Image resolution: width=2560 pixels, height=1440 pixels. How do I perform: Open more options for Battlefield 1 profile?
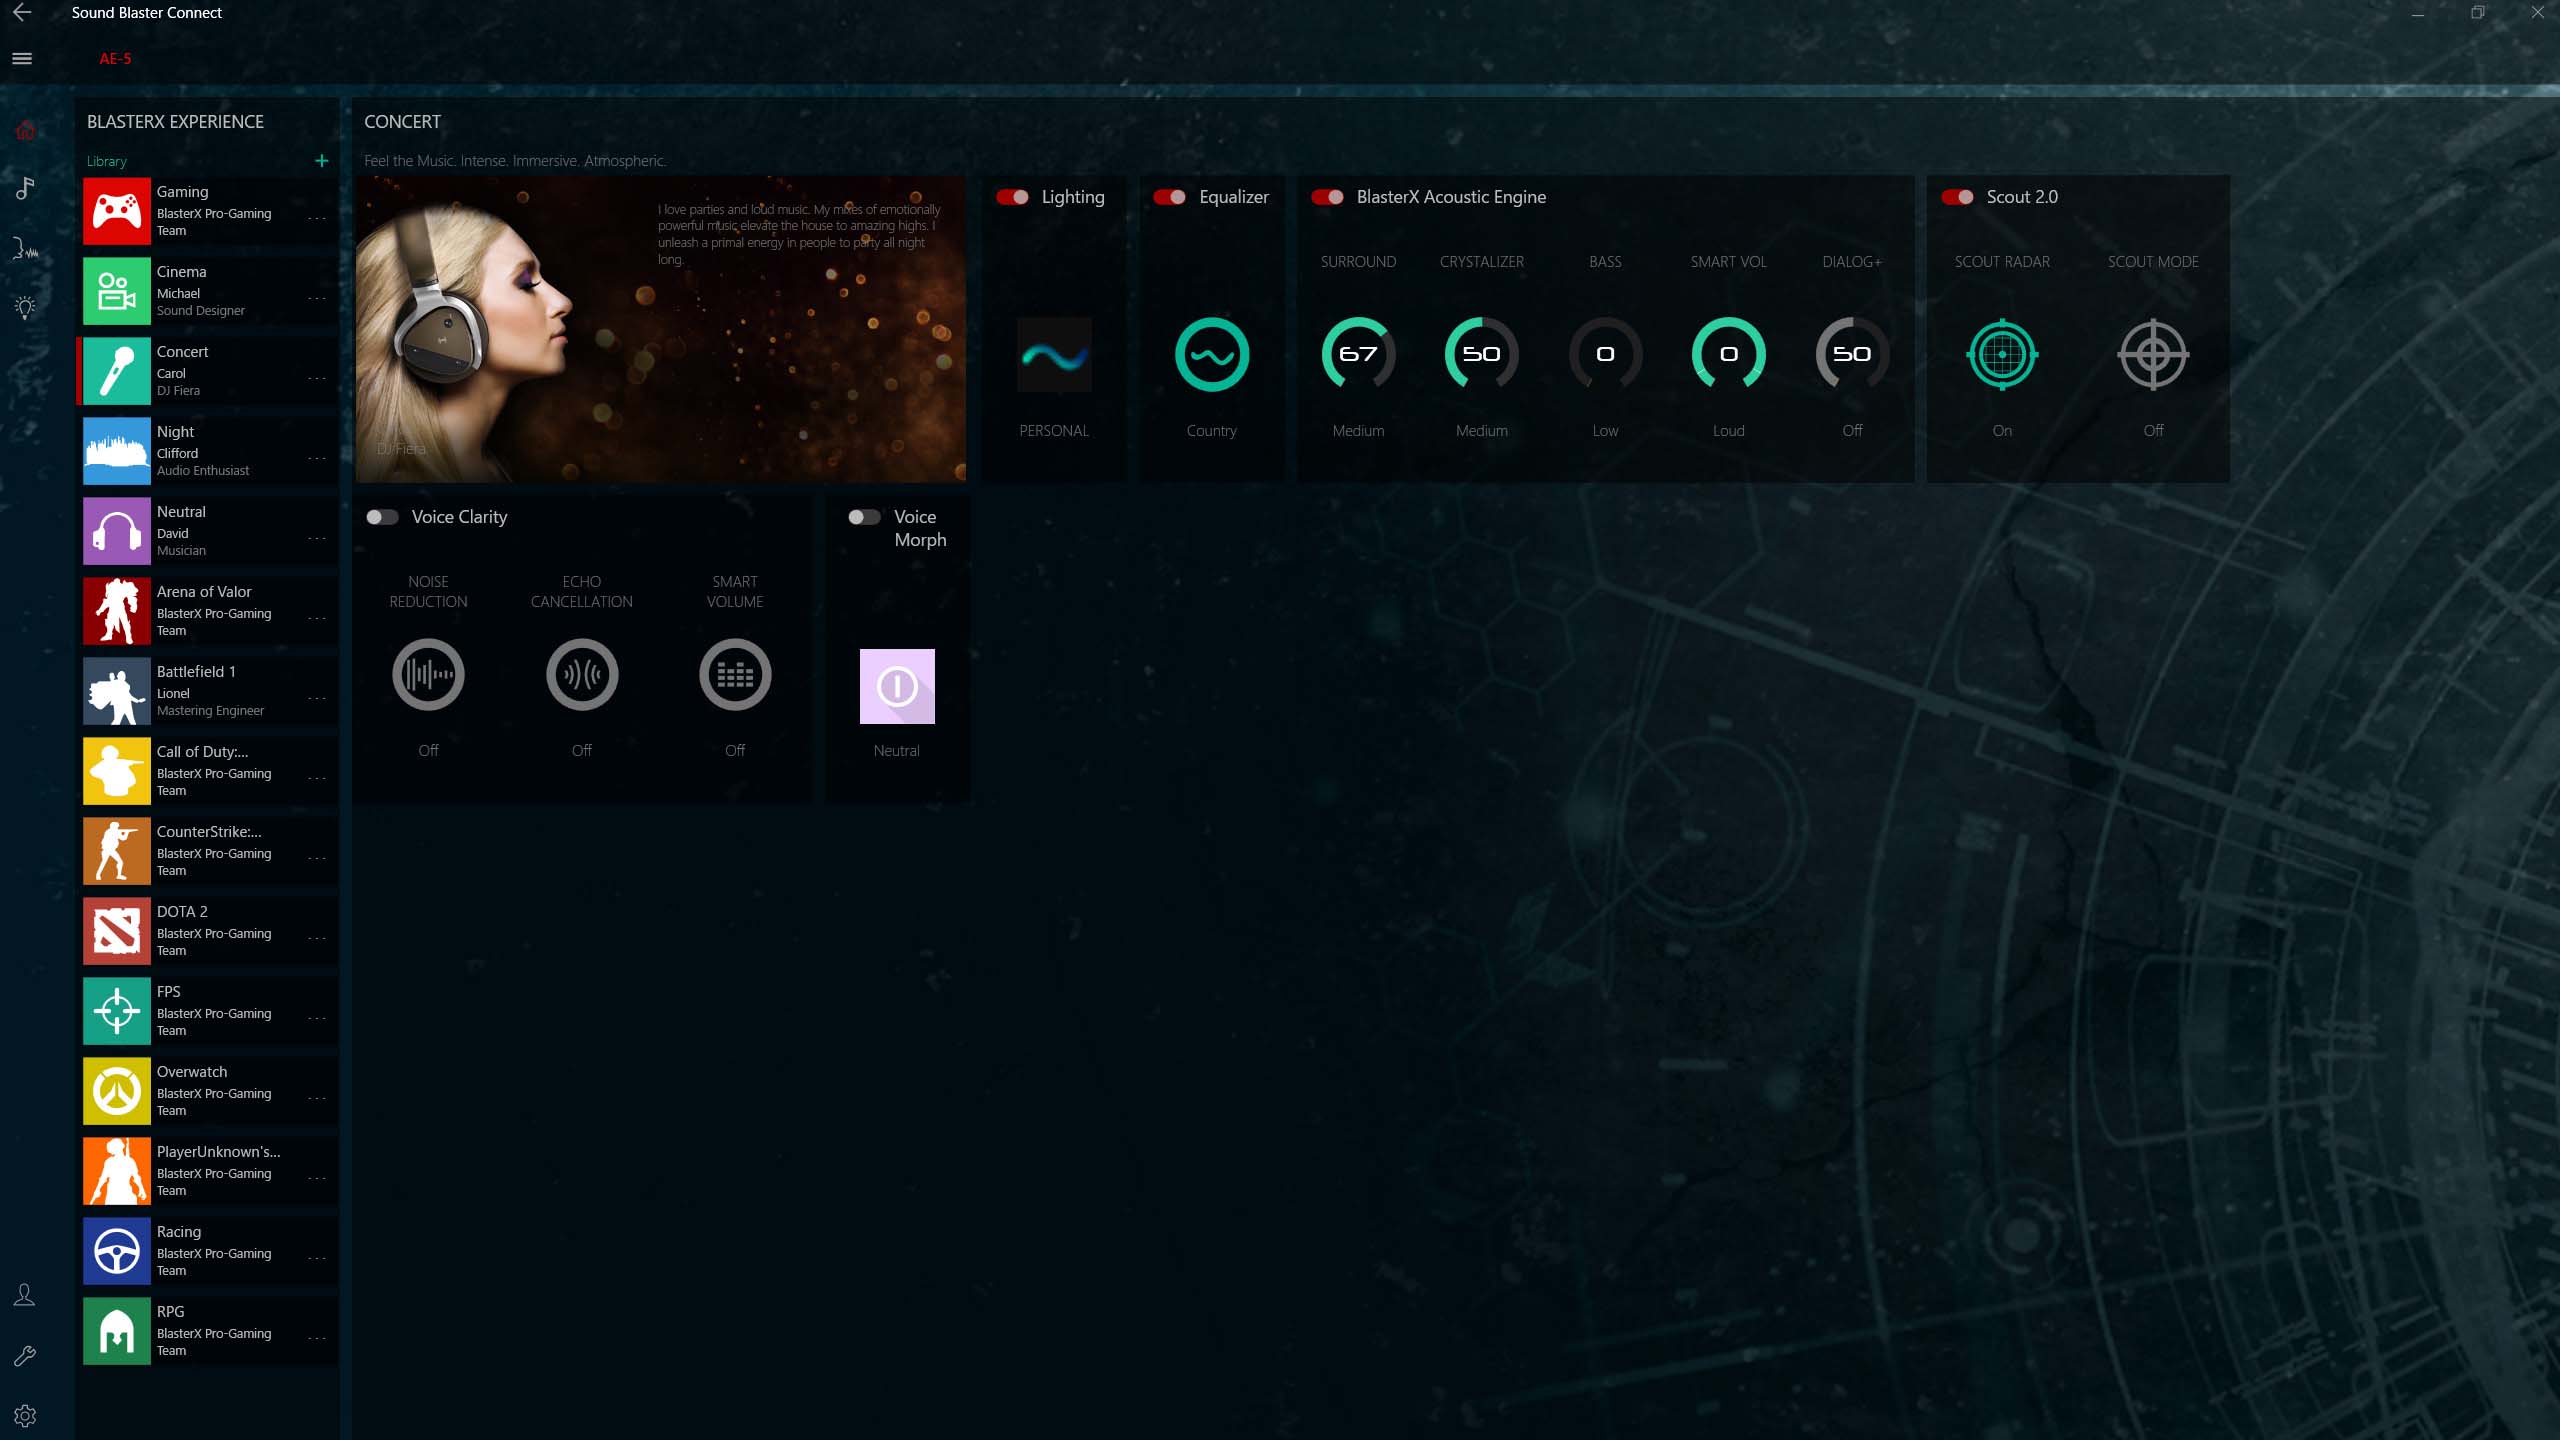coord(317,698)
